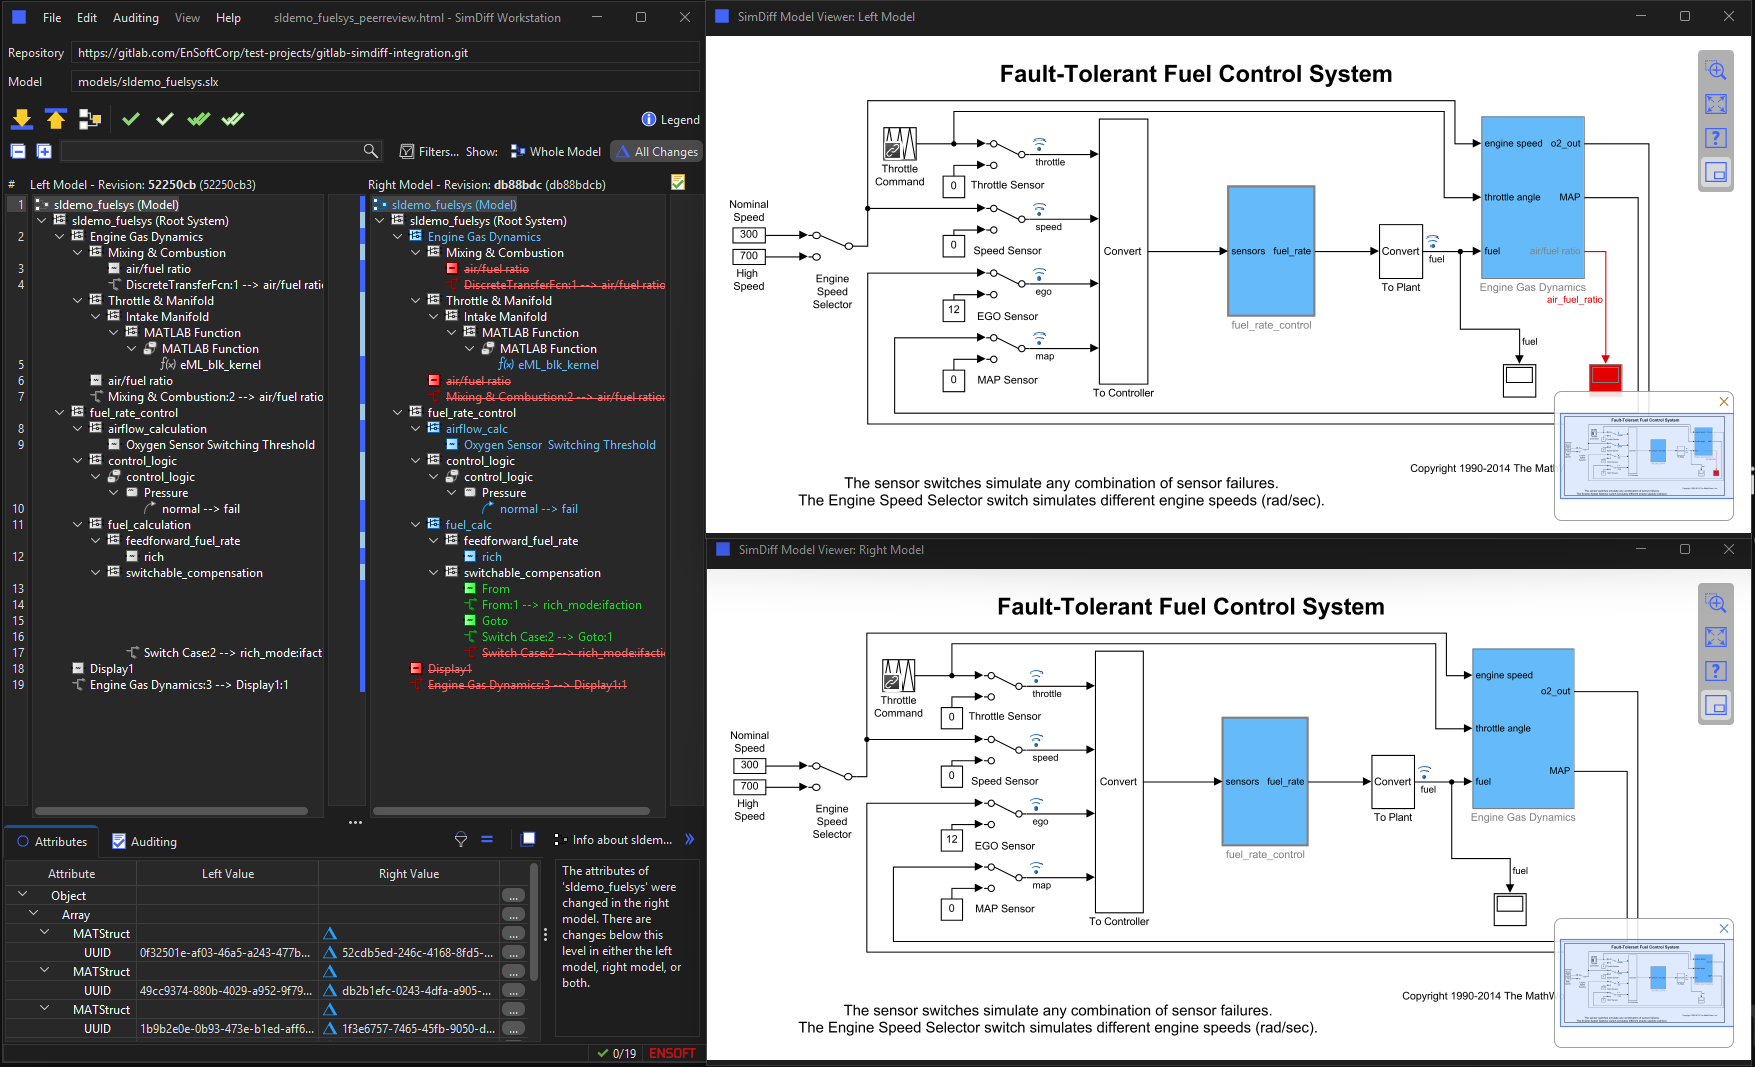Switch to the Auditing tab in the bottom panel
The width and height of the screenshot is (1755, 1067).
[144, 842]
